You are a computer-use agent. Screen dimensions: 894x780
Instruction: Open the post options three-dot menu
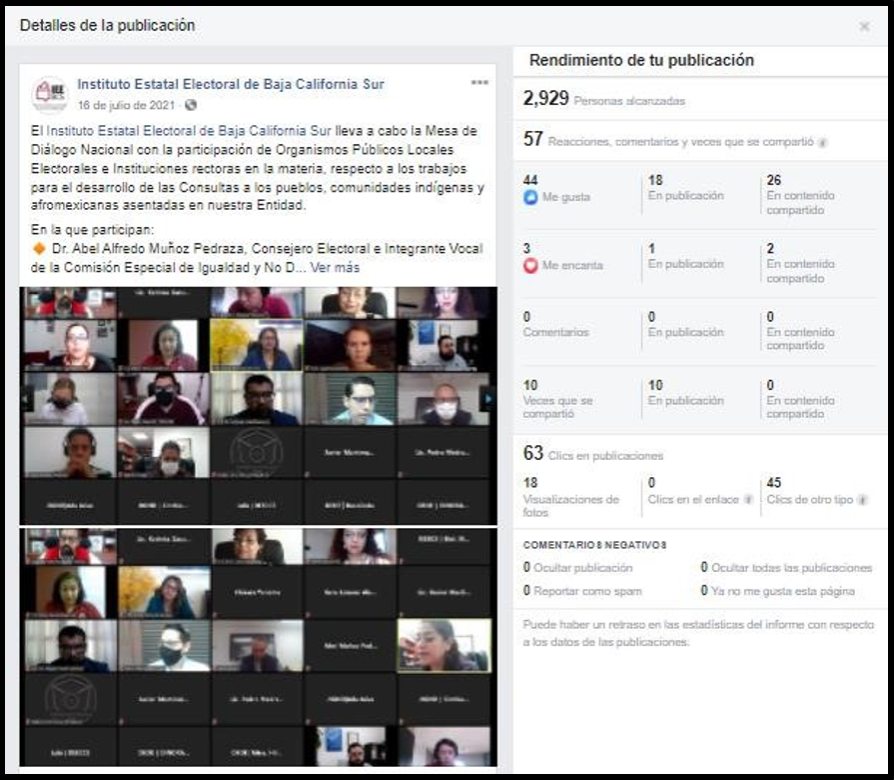480,82
